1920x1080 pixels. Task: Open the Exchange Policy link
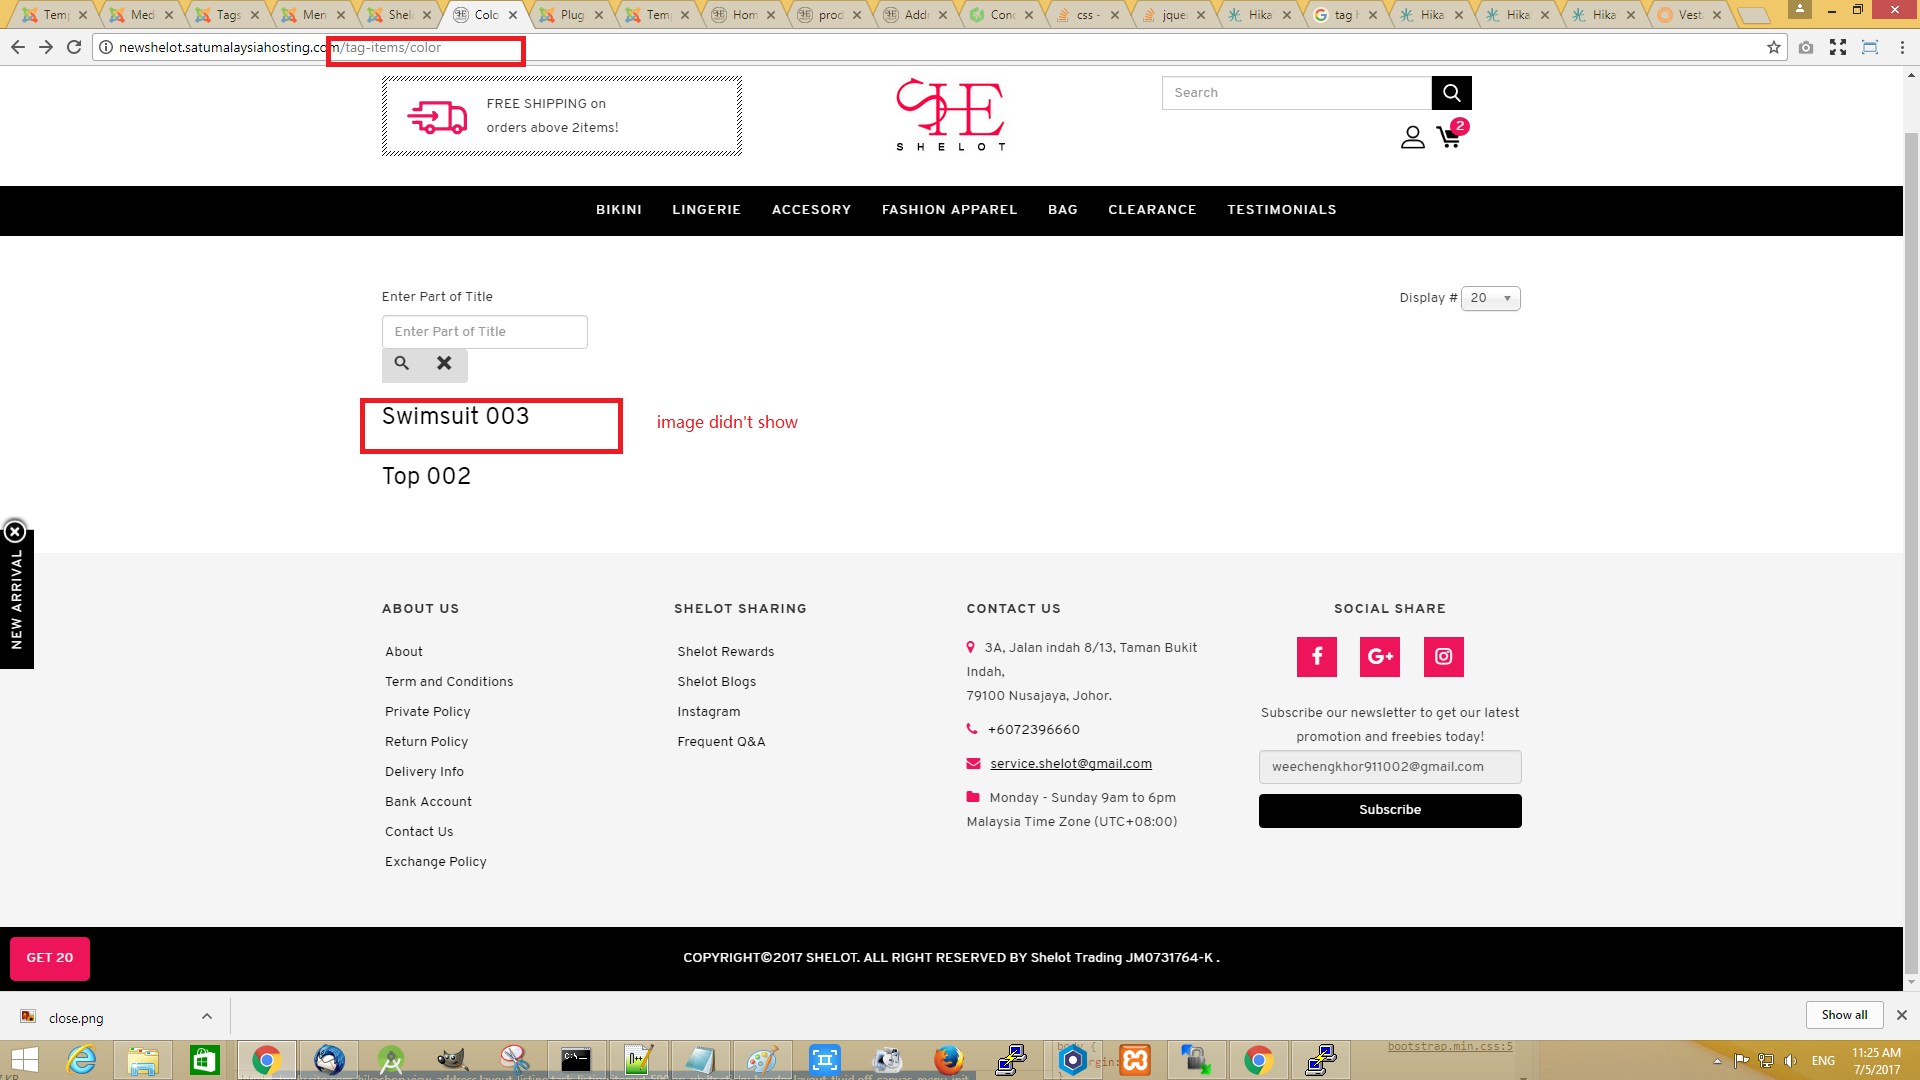click(436, 862)
